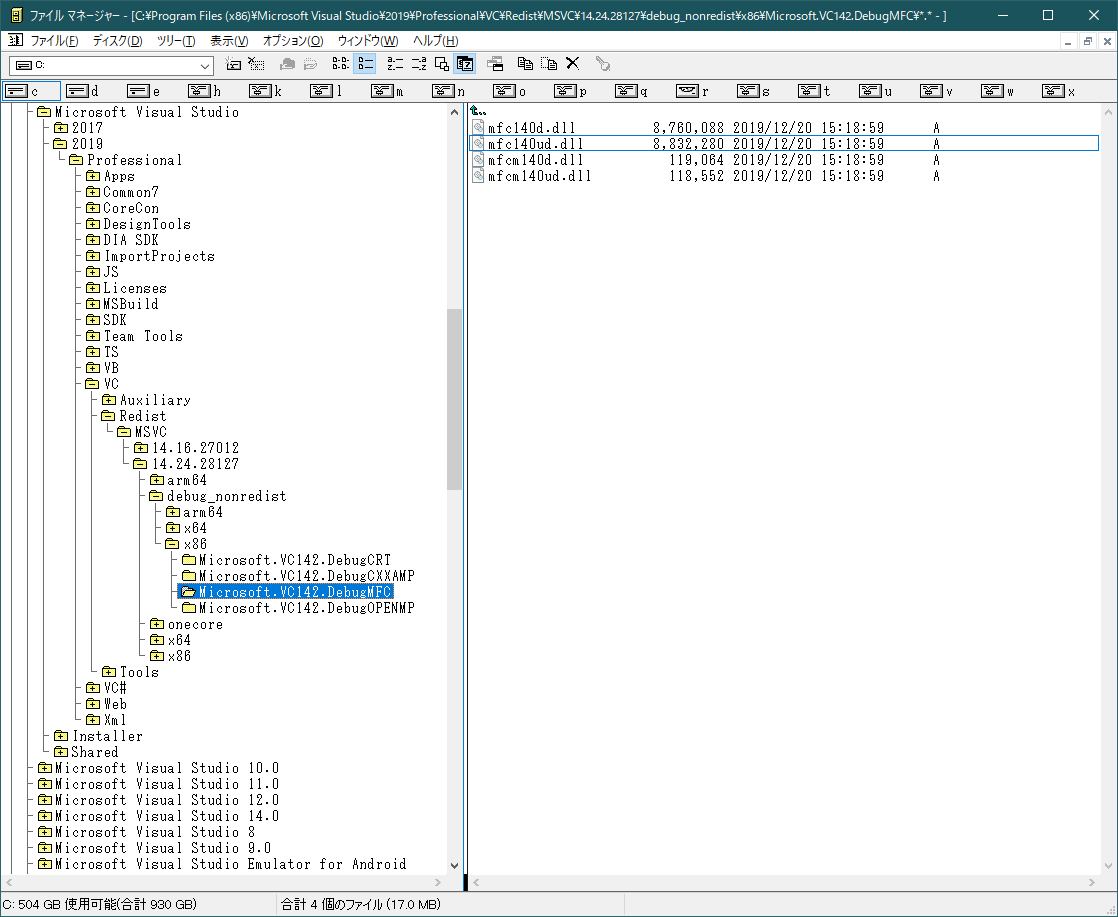The width and height of the screenshot is (1118, 917).
Task: Open network drive t
Action: 809,91
